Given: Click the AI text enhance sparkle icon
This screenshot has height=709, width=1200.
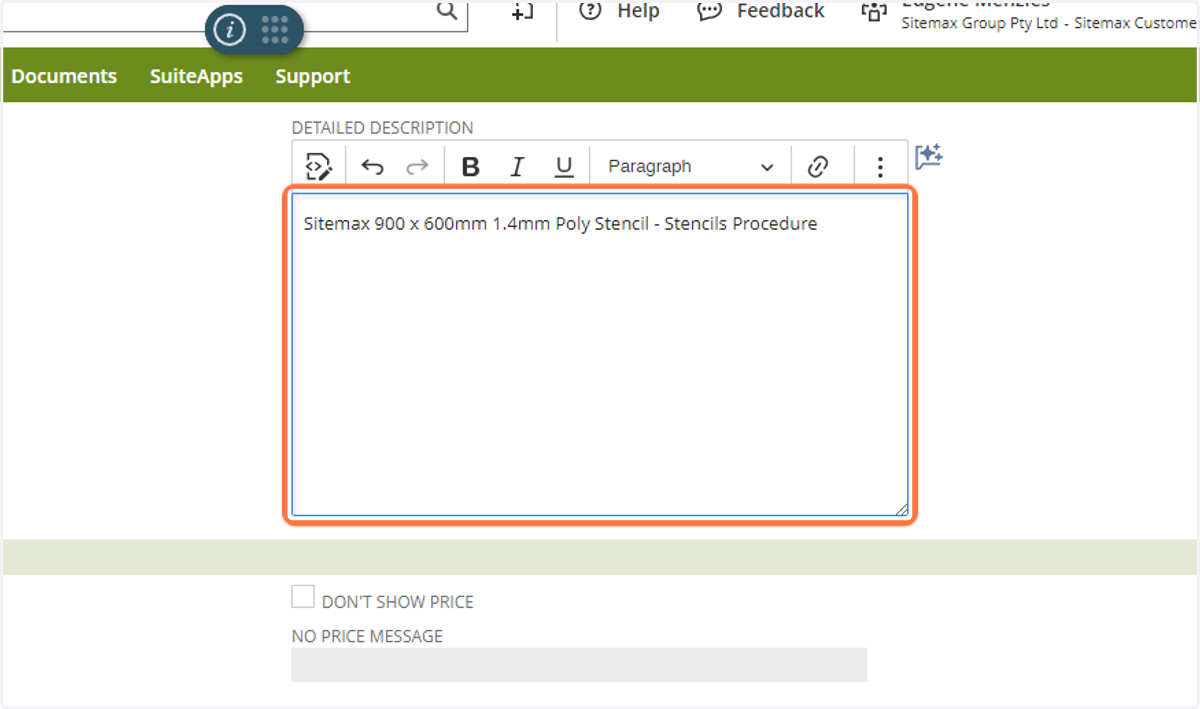Looking at the screenshot, I should click(x=929, y=156).
